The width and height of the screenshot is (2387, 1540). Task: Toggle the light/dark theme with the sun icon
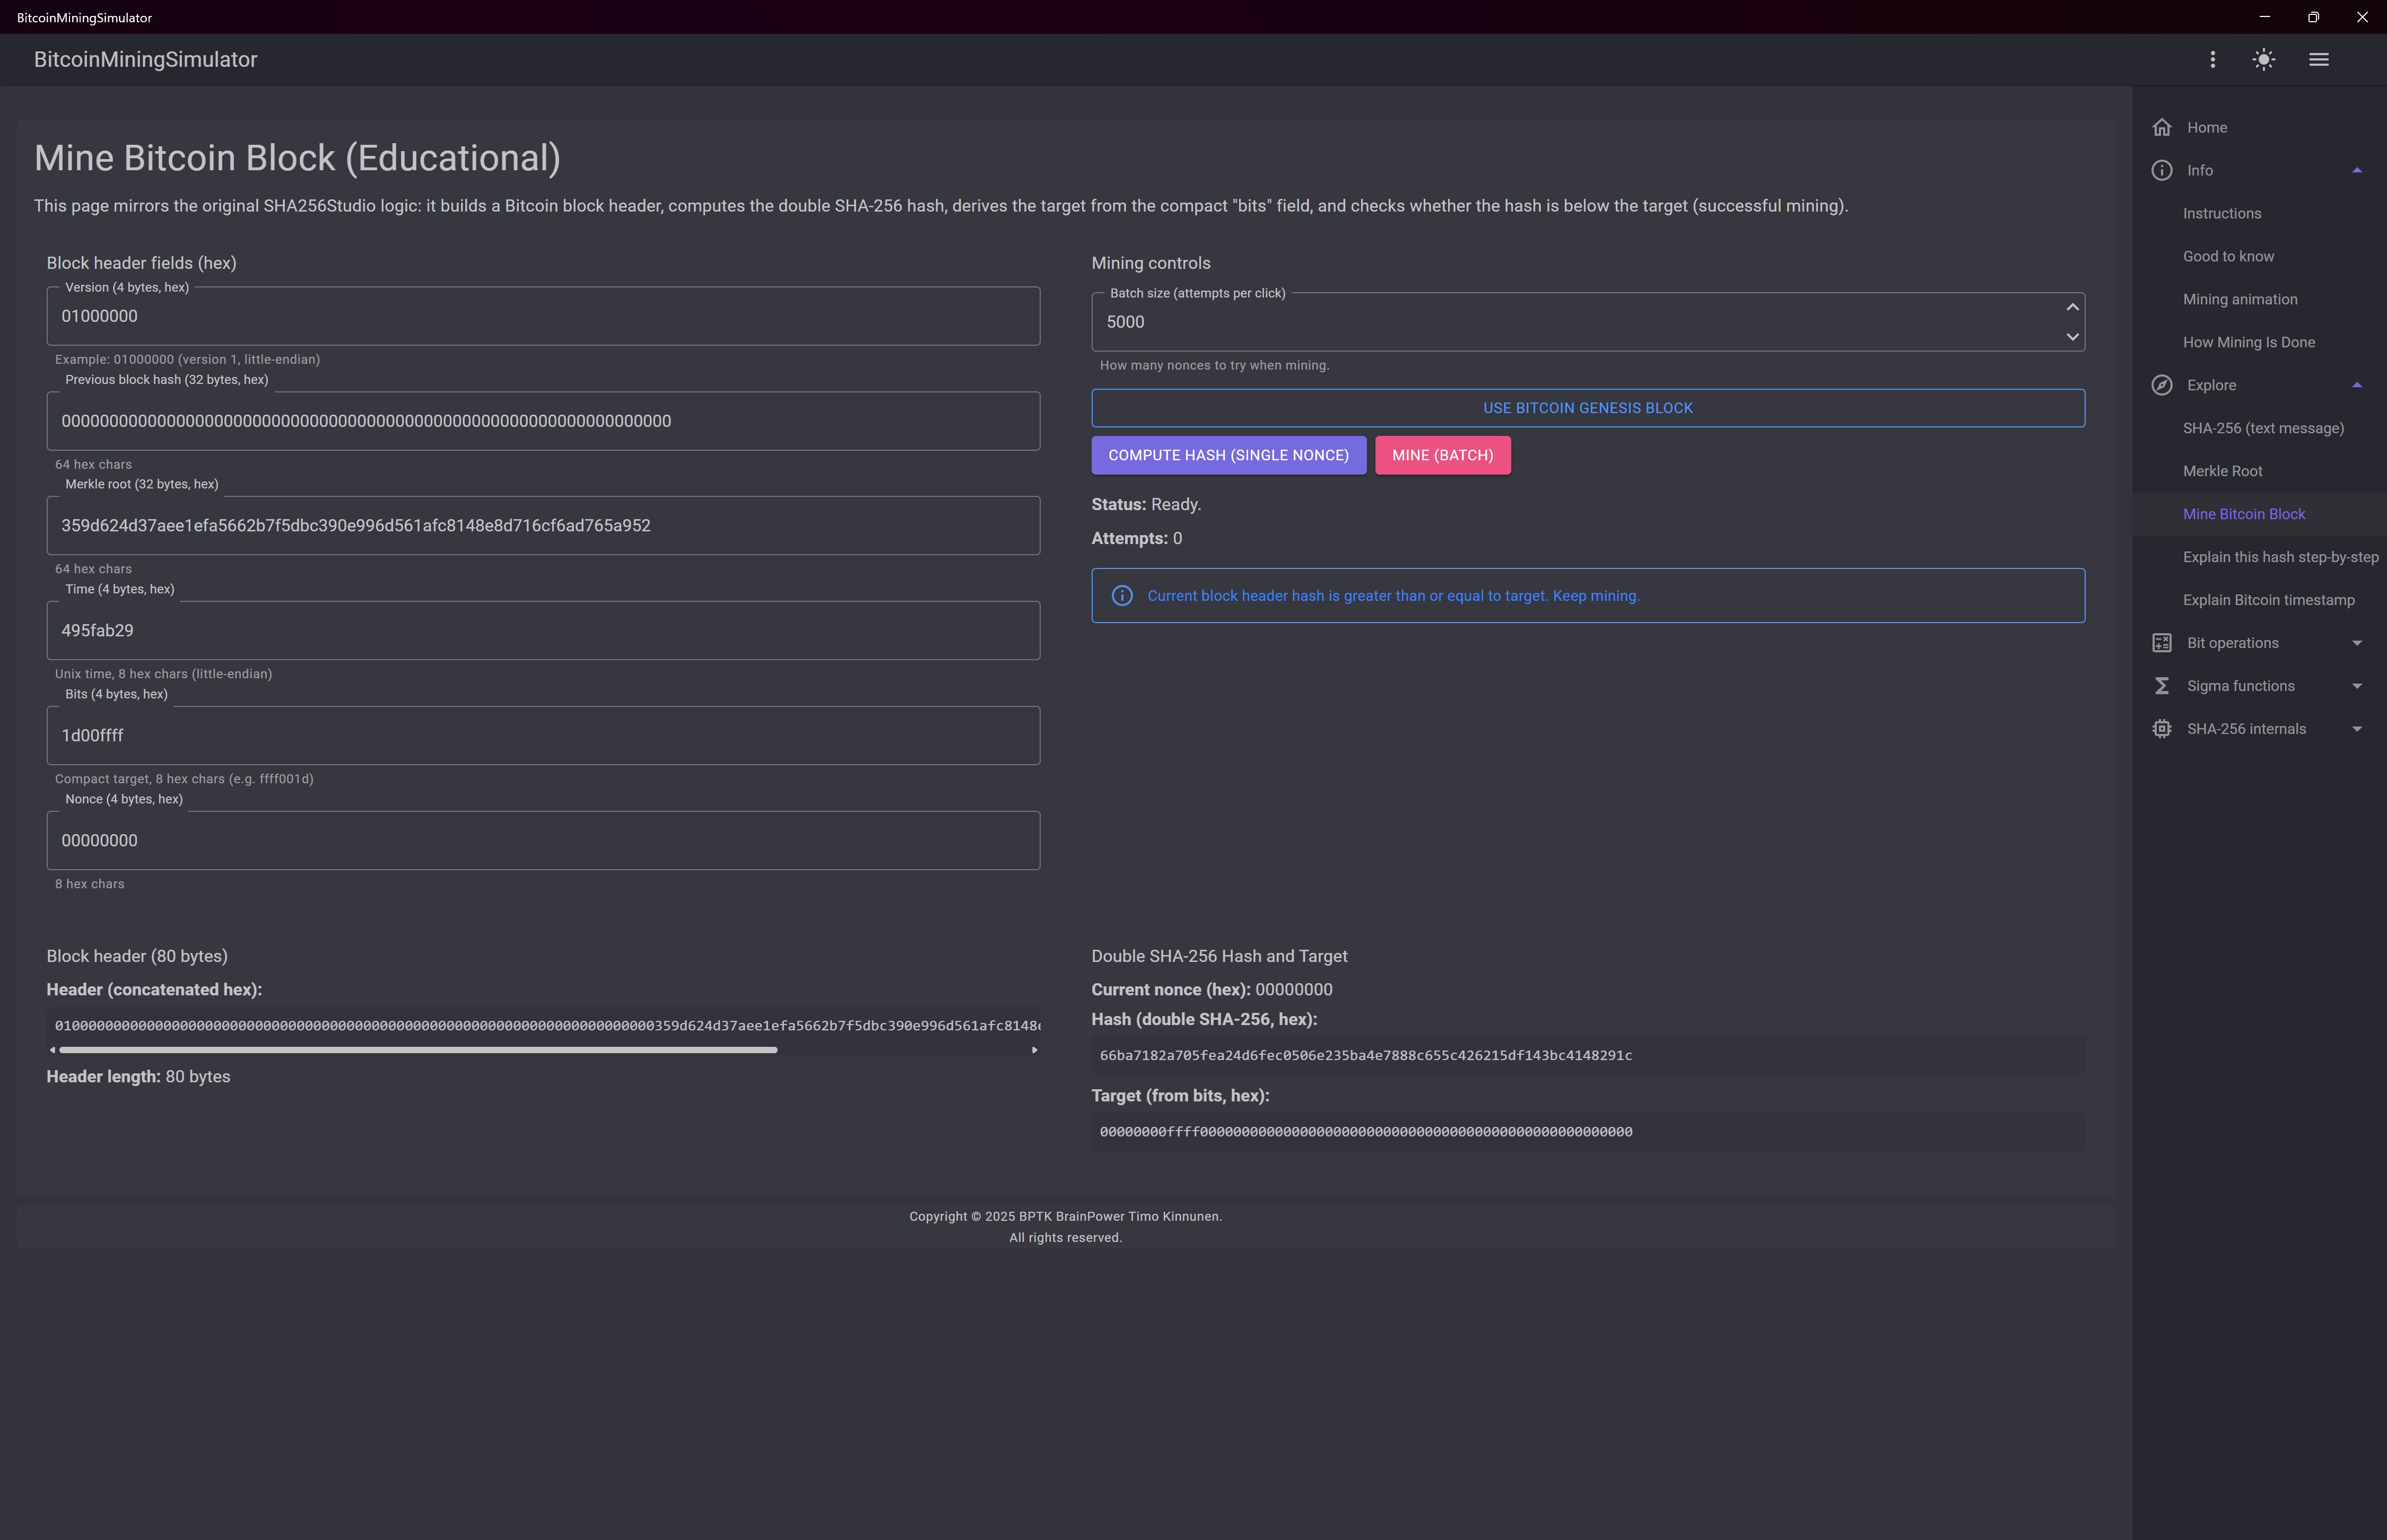2263,59
